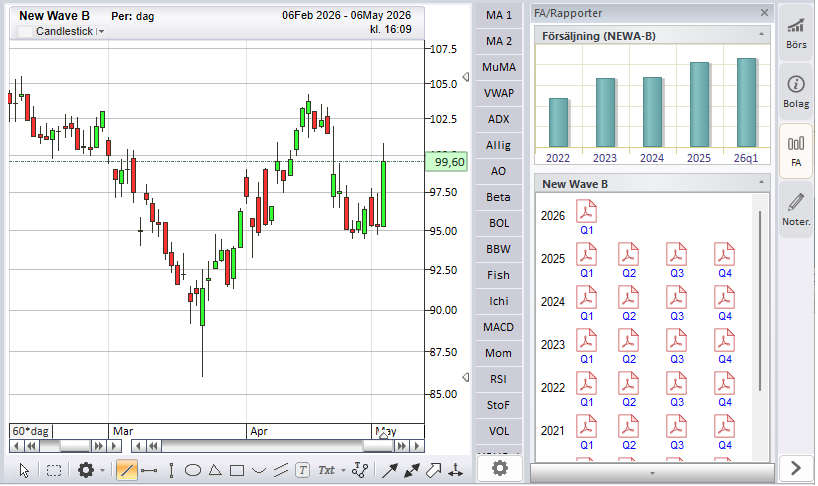Select the text-with-nodes annotation tool

pos(360,470)
